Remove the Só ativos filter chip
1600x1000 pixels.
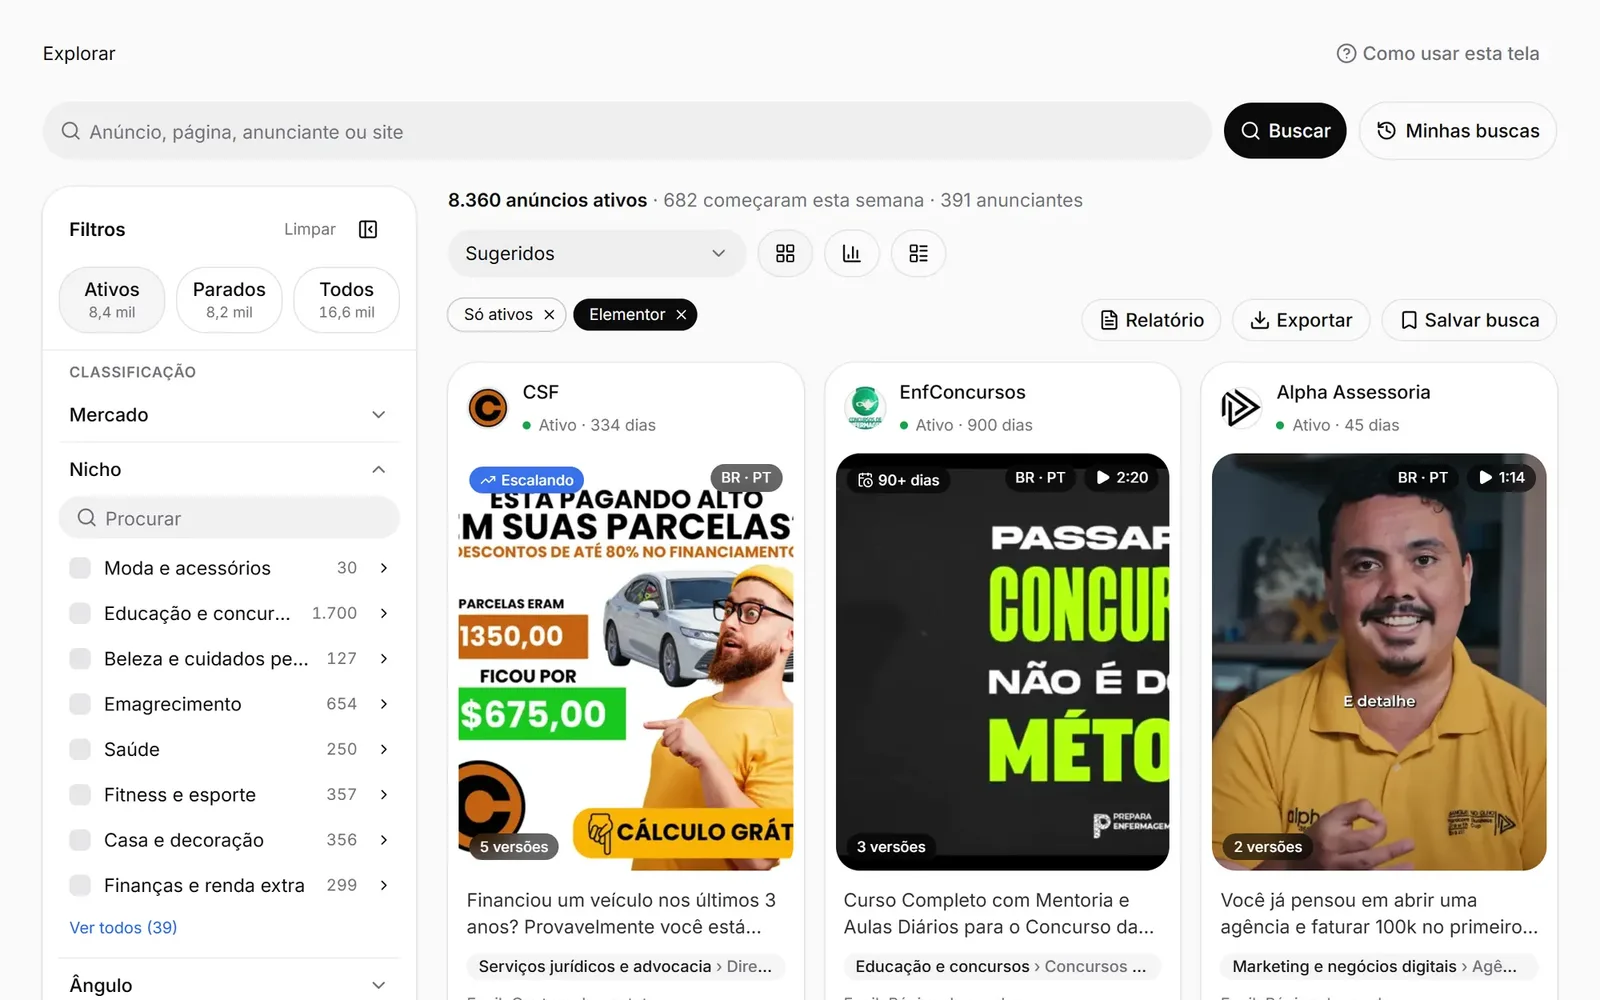pos(549,314)
